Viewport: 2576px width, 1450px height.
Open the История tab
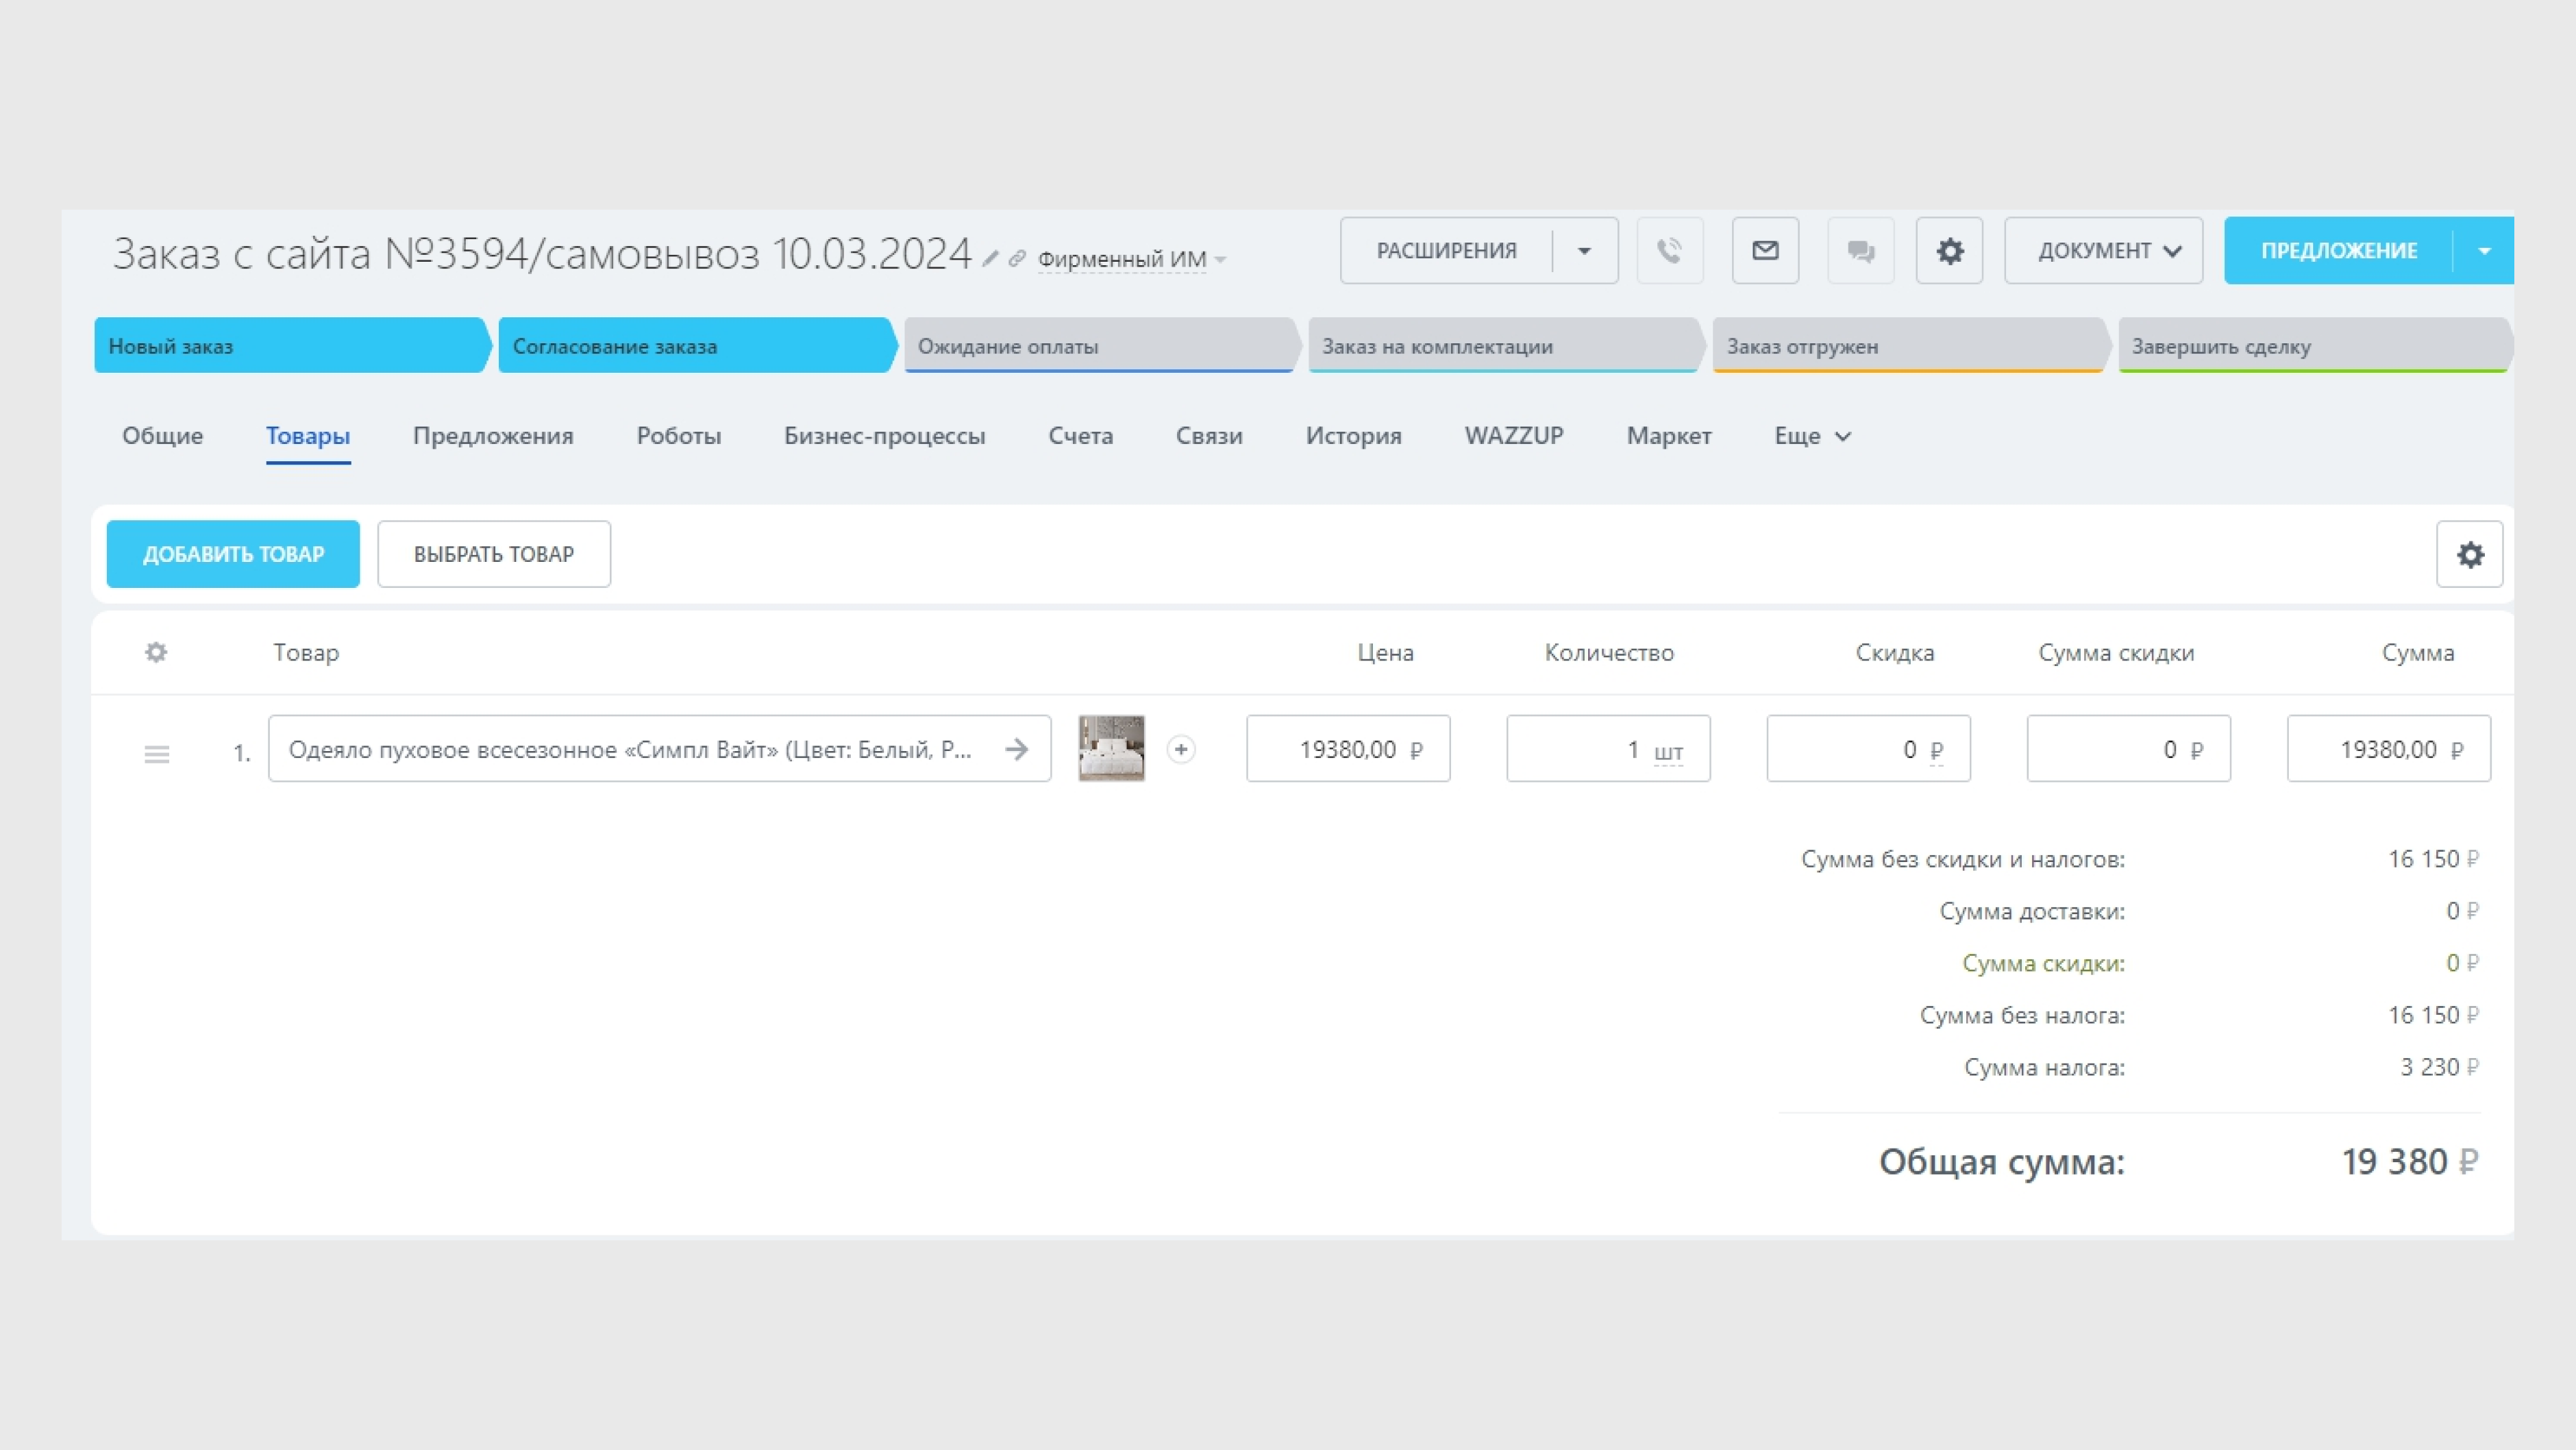click(x=1353, y=436)
